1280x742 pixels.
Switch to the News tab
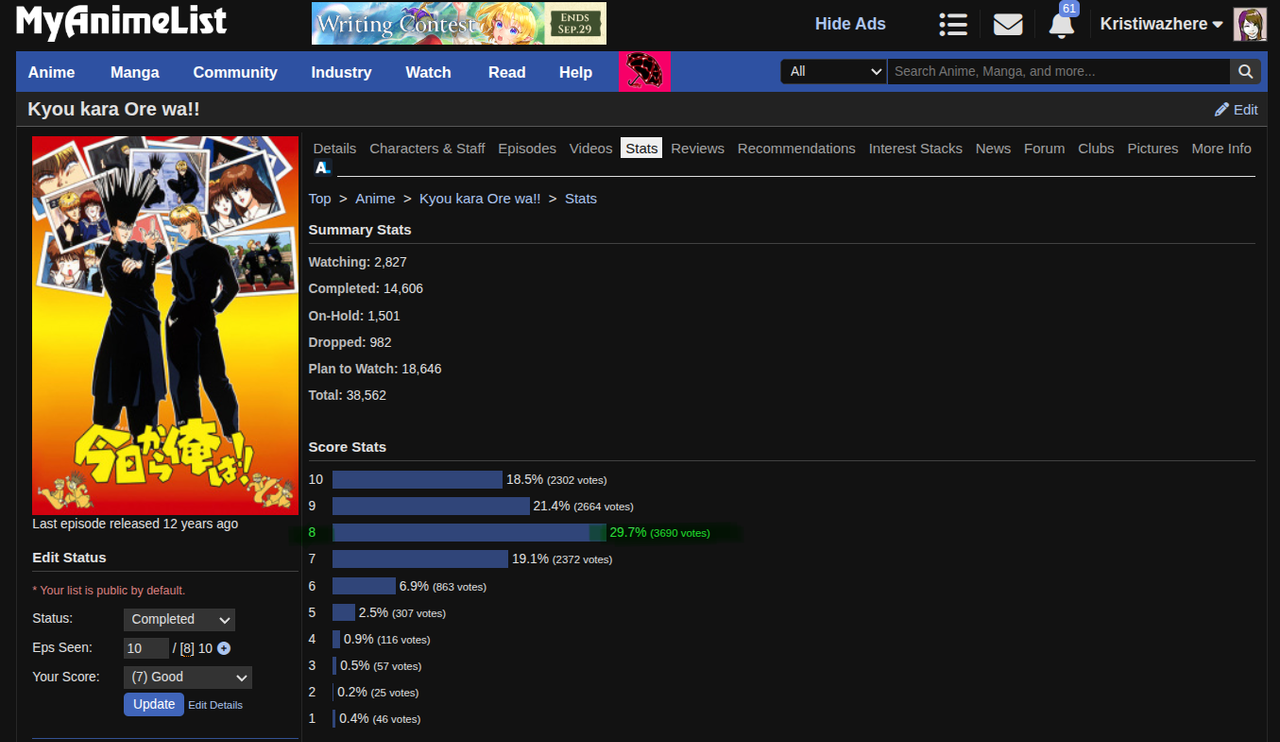[x=993, y=148]
